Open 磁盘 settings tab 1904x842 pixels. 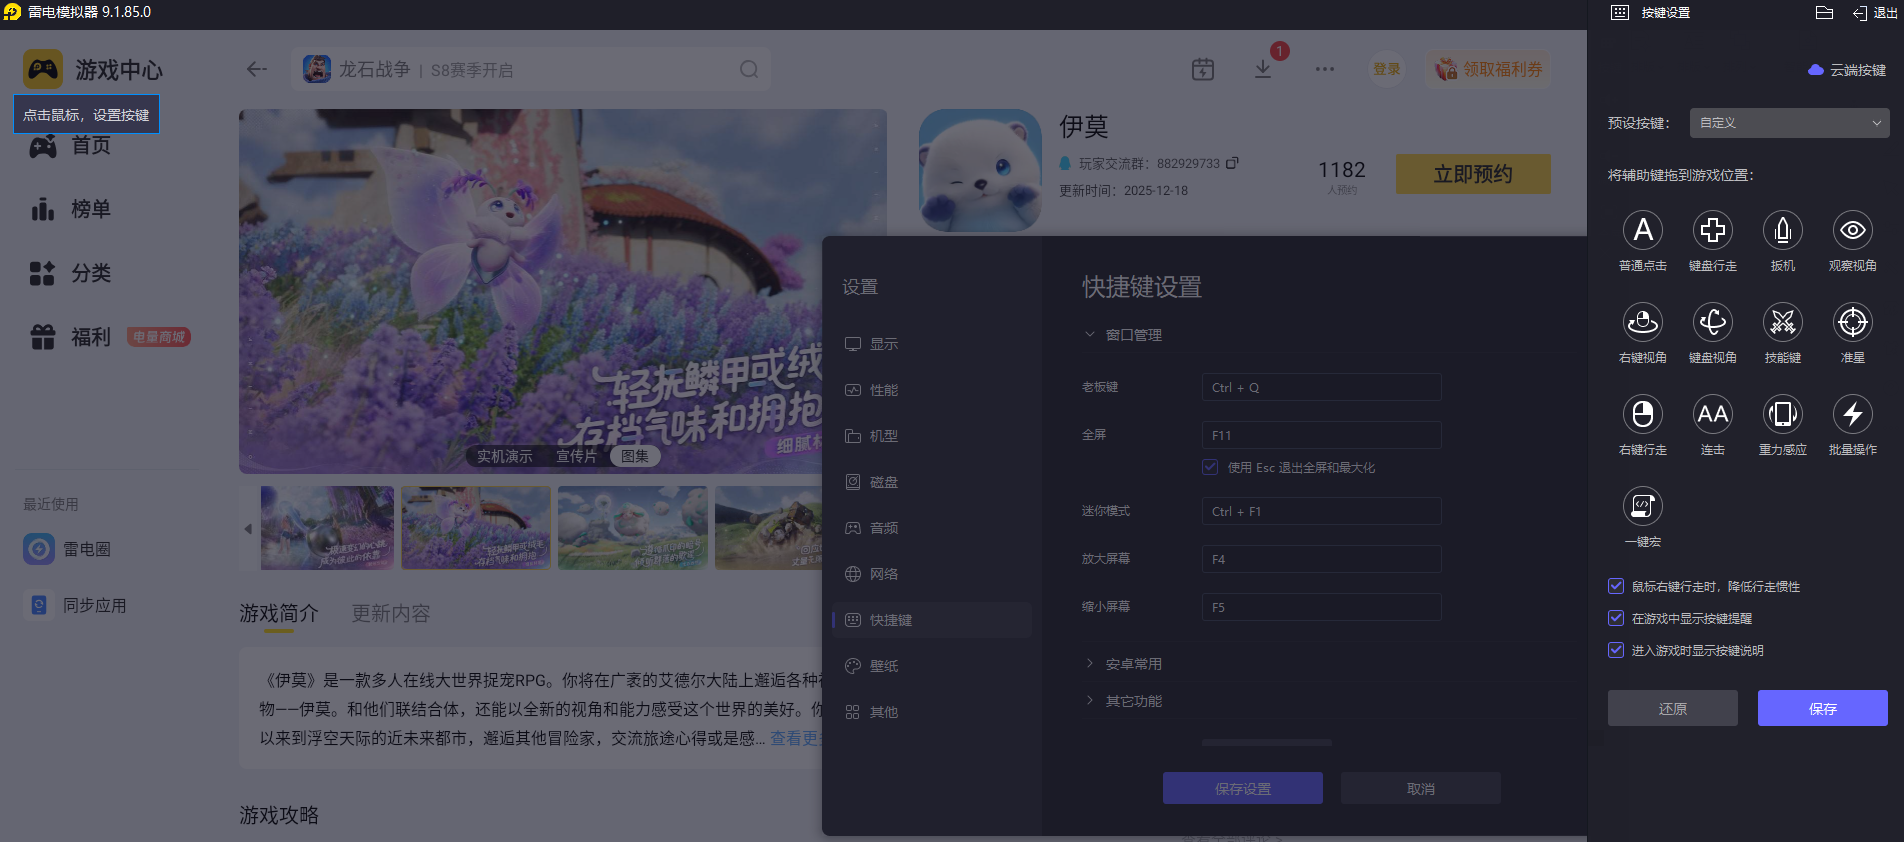tap(932, 482)
